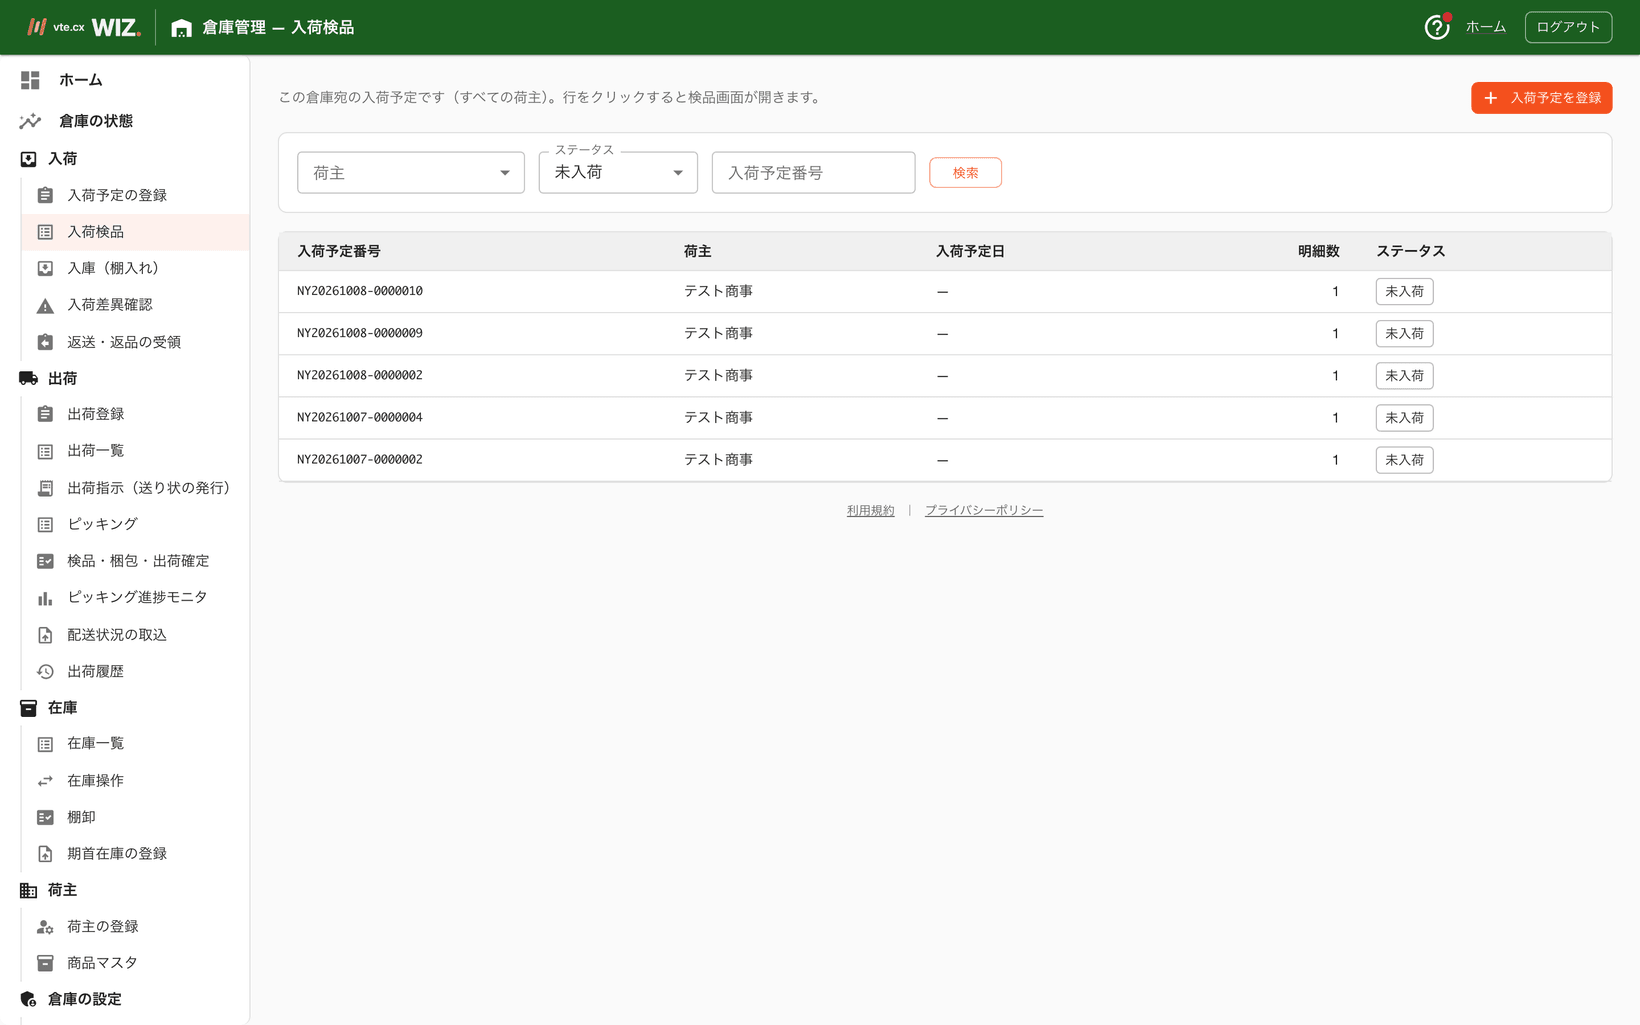This screenshot has height=1025, width=1640.
Task: Select 検品・梱包・出荷確定 menu item
Action: tap(135, 561)
